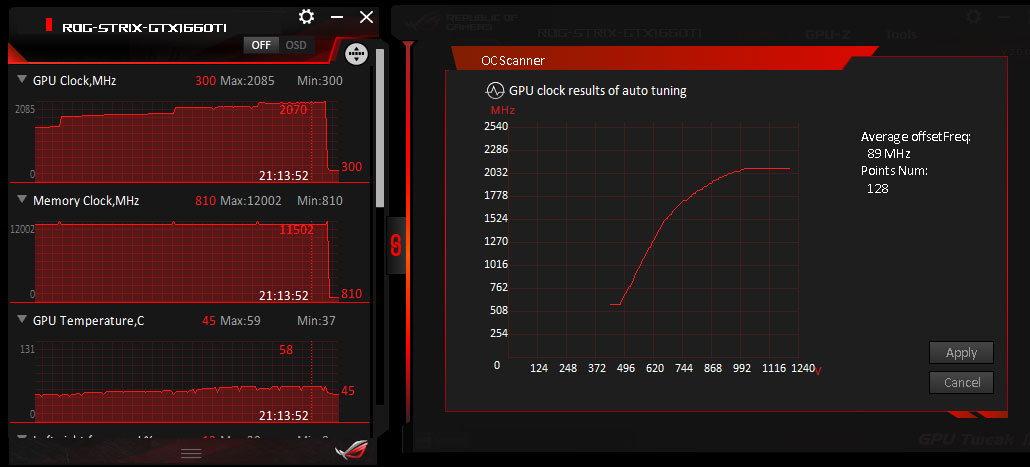Apply the OC Scanner results
1030x467 pixels.
[x=961, y=353]
